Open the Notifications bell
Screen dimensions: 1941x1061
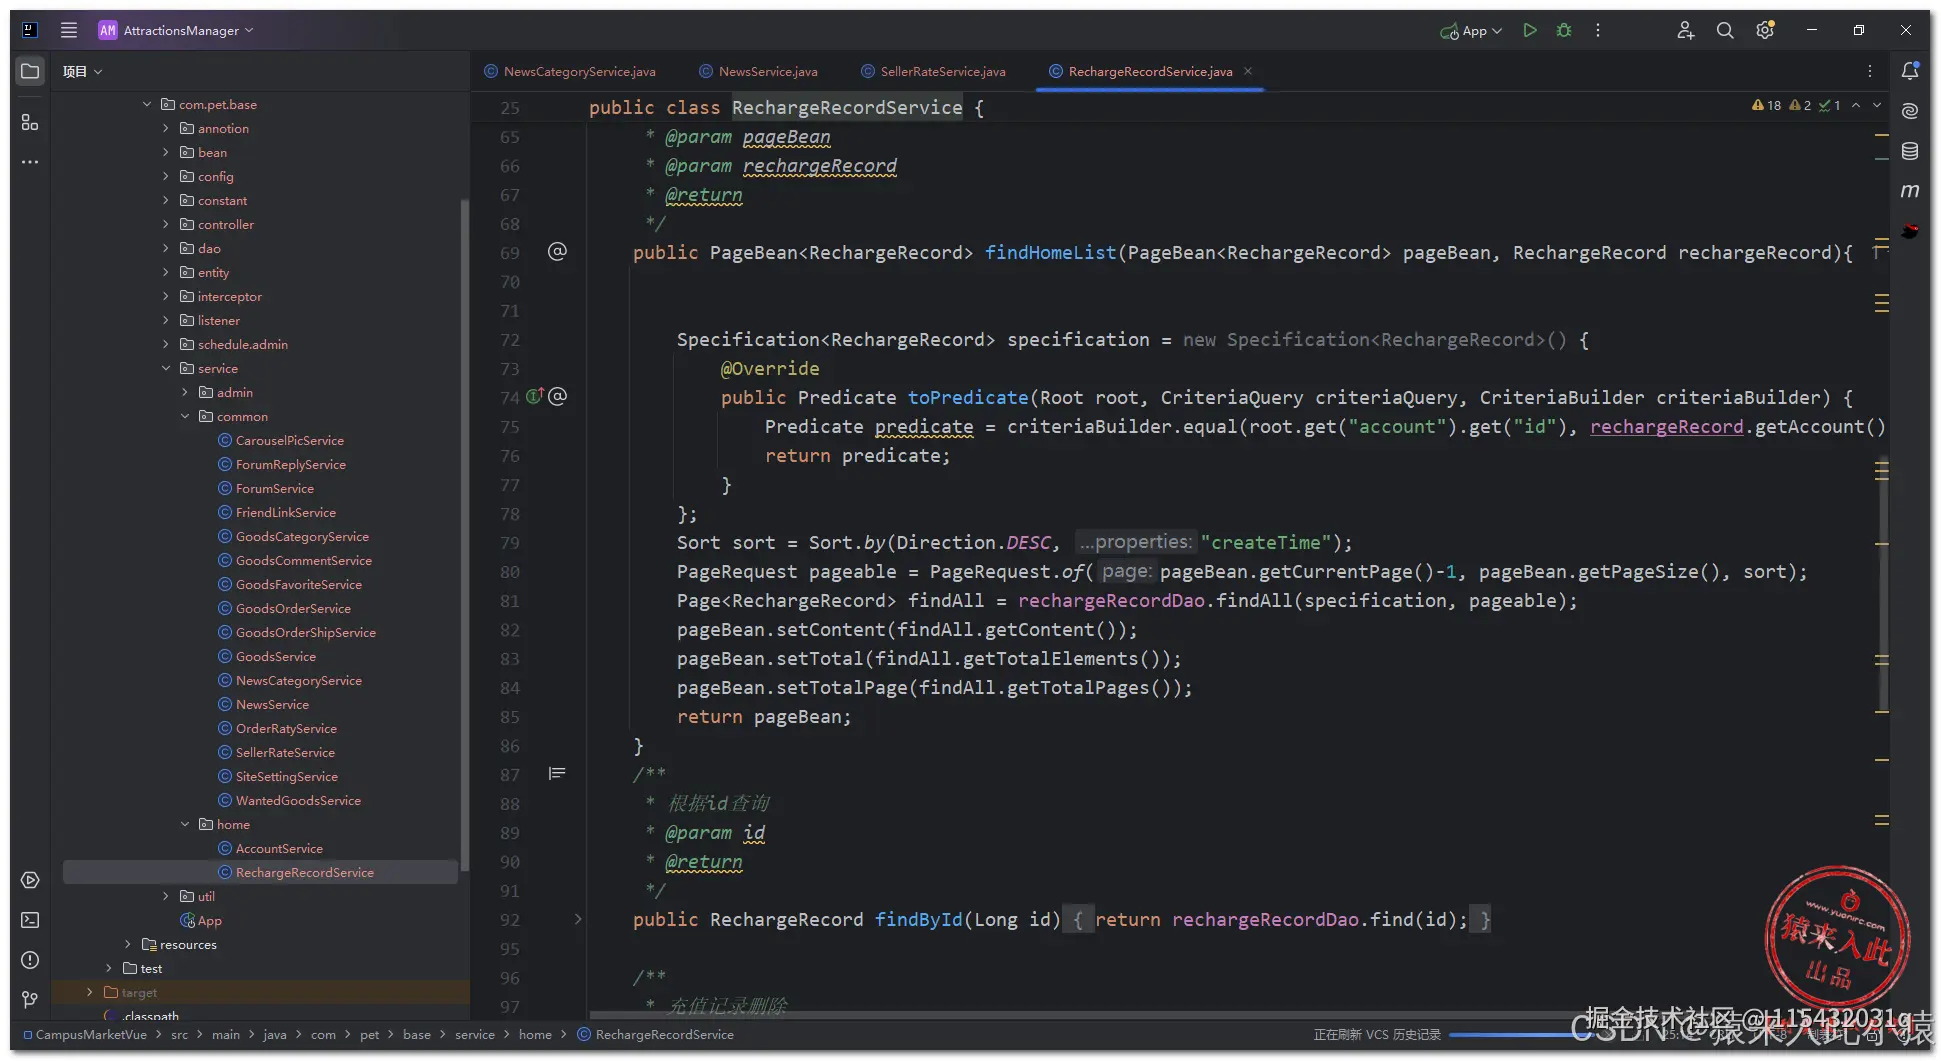pos(1910,70)
